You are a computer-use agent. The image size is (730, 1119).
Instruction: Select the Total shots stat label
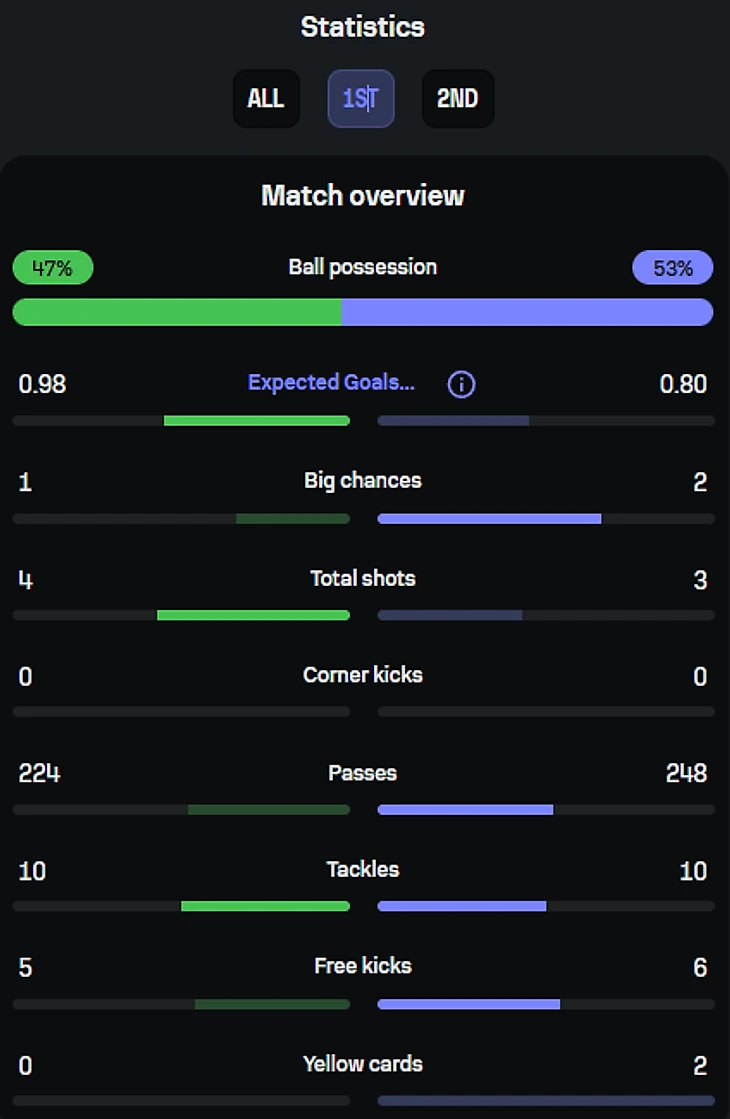(363, 578)
